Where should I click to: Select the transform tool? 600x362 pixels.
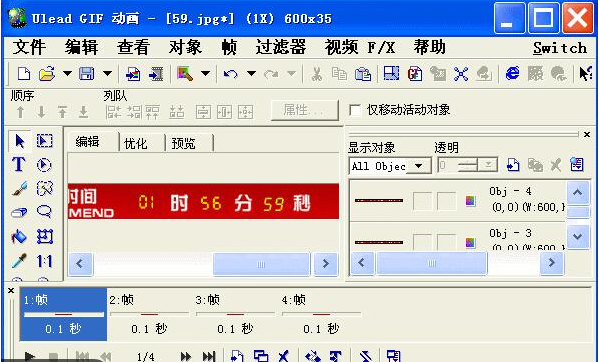(44, 236)
